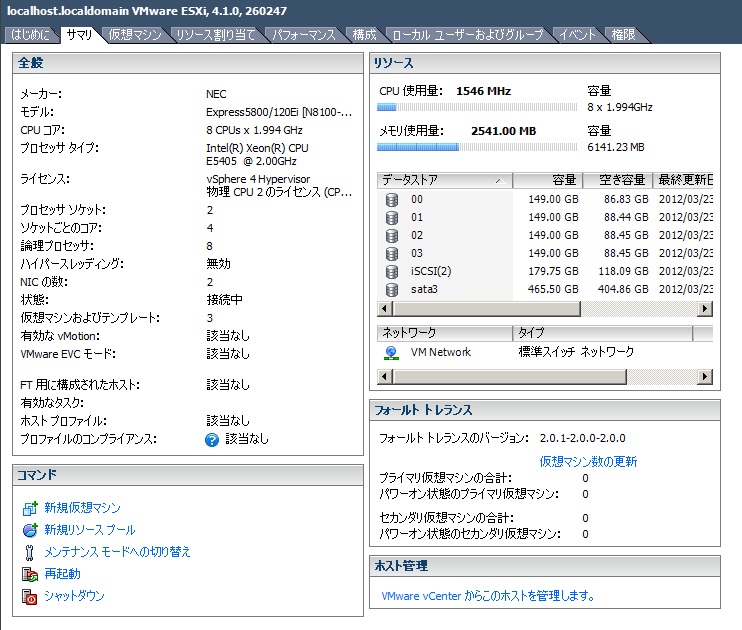This screenshot has height=630, width=742.
Task: Click the new resource pool icon
Action: coord(30,530)
